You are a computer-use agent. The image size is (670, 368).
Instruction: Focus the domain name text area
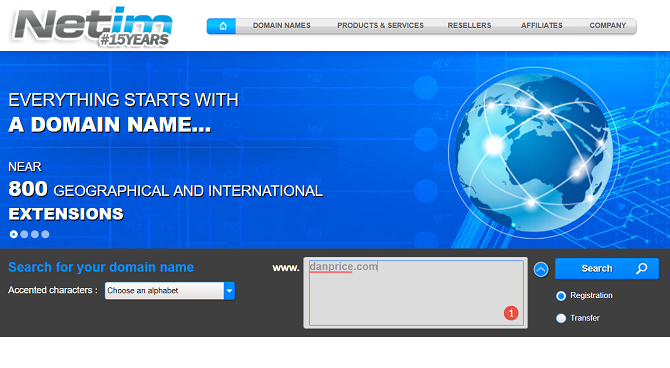coord(416,293)
